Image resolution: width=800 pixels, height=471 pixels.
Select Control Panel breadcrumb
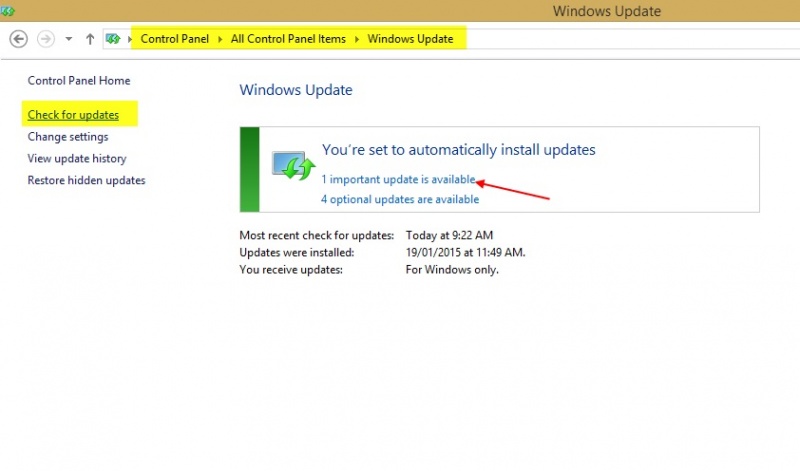174,39
